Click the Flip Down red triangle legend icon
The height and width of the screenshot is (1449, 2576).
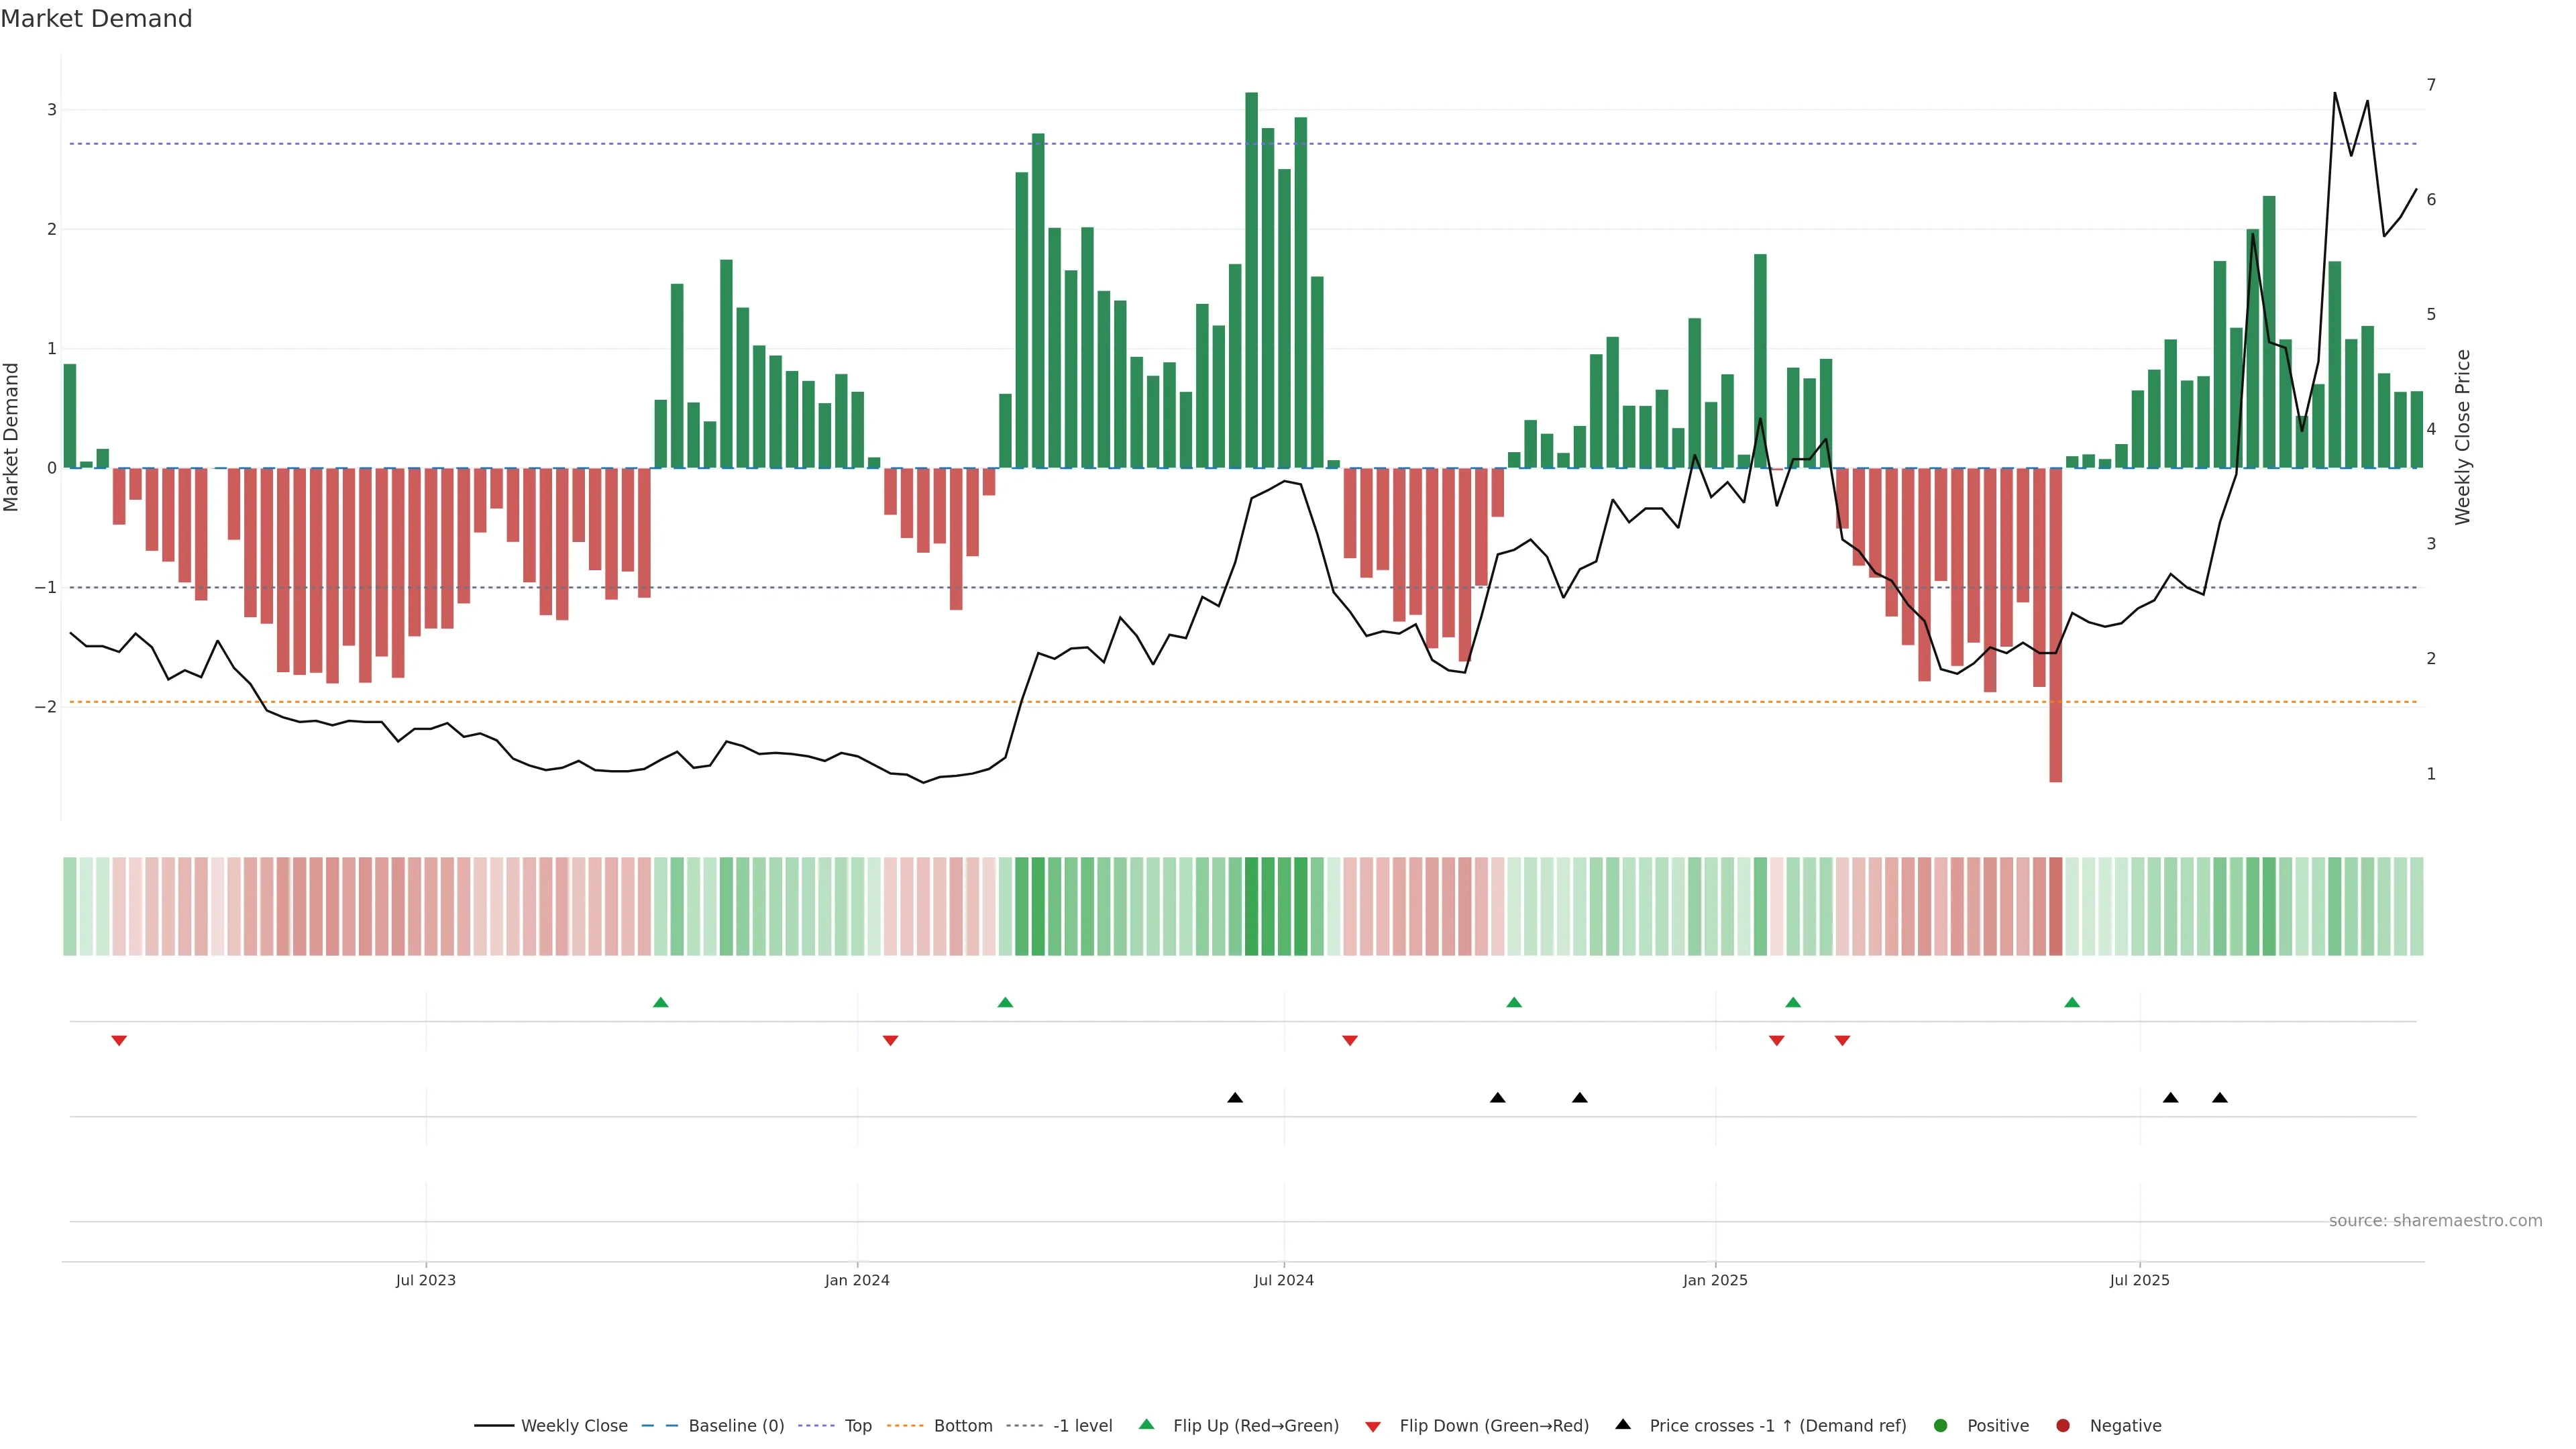point(1372,1426)
